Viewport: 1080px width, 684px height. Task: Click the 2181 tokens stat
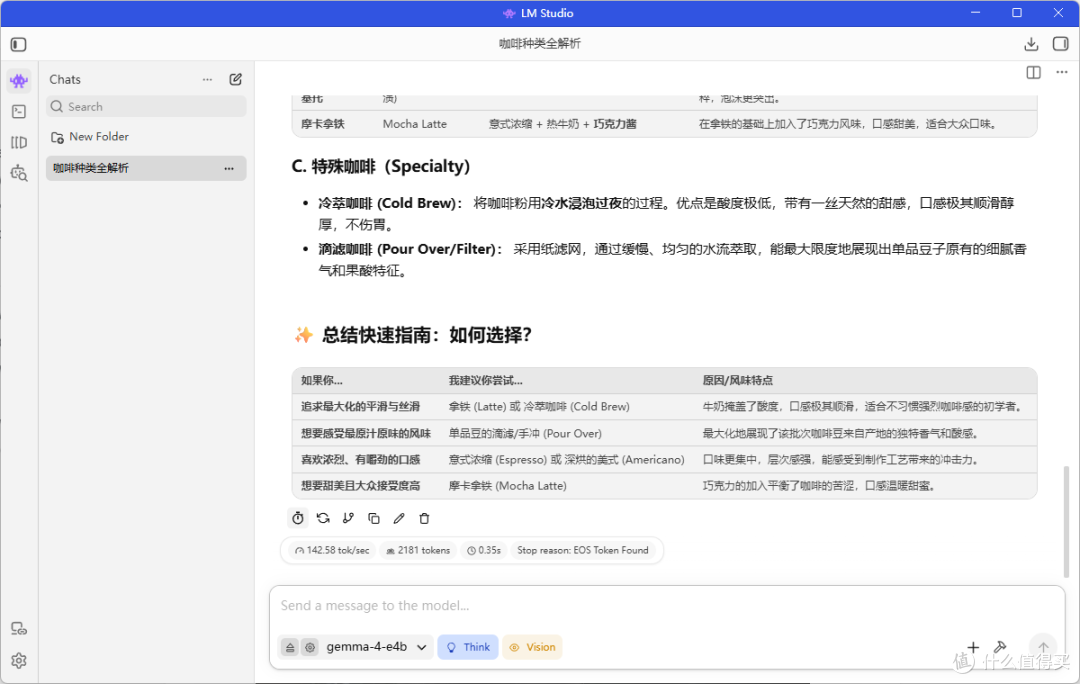pyautogui.click(x=418, y=550)
